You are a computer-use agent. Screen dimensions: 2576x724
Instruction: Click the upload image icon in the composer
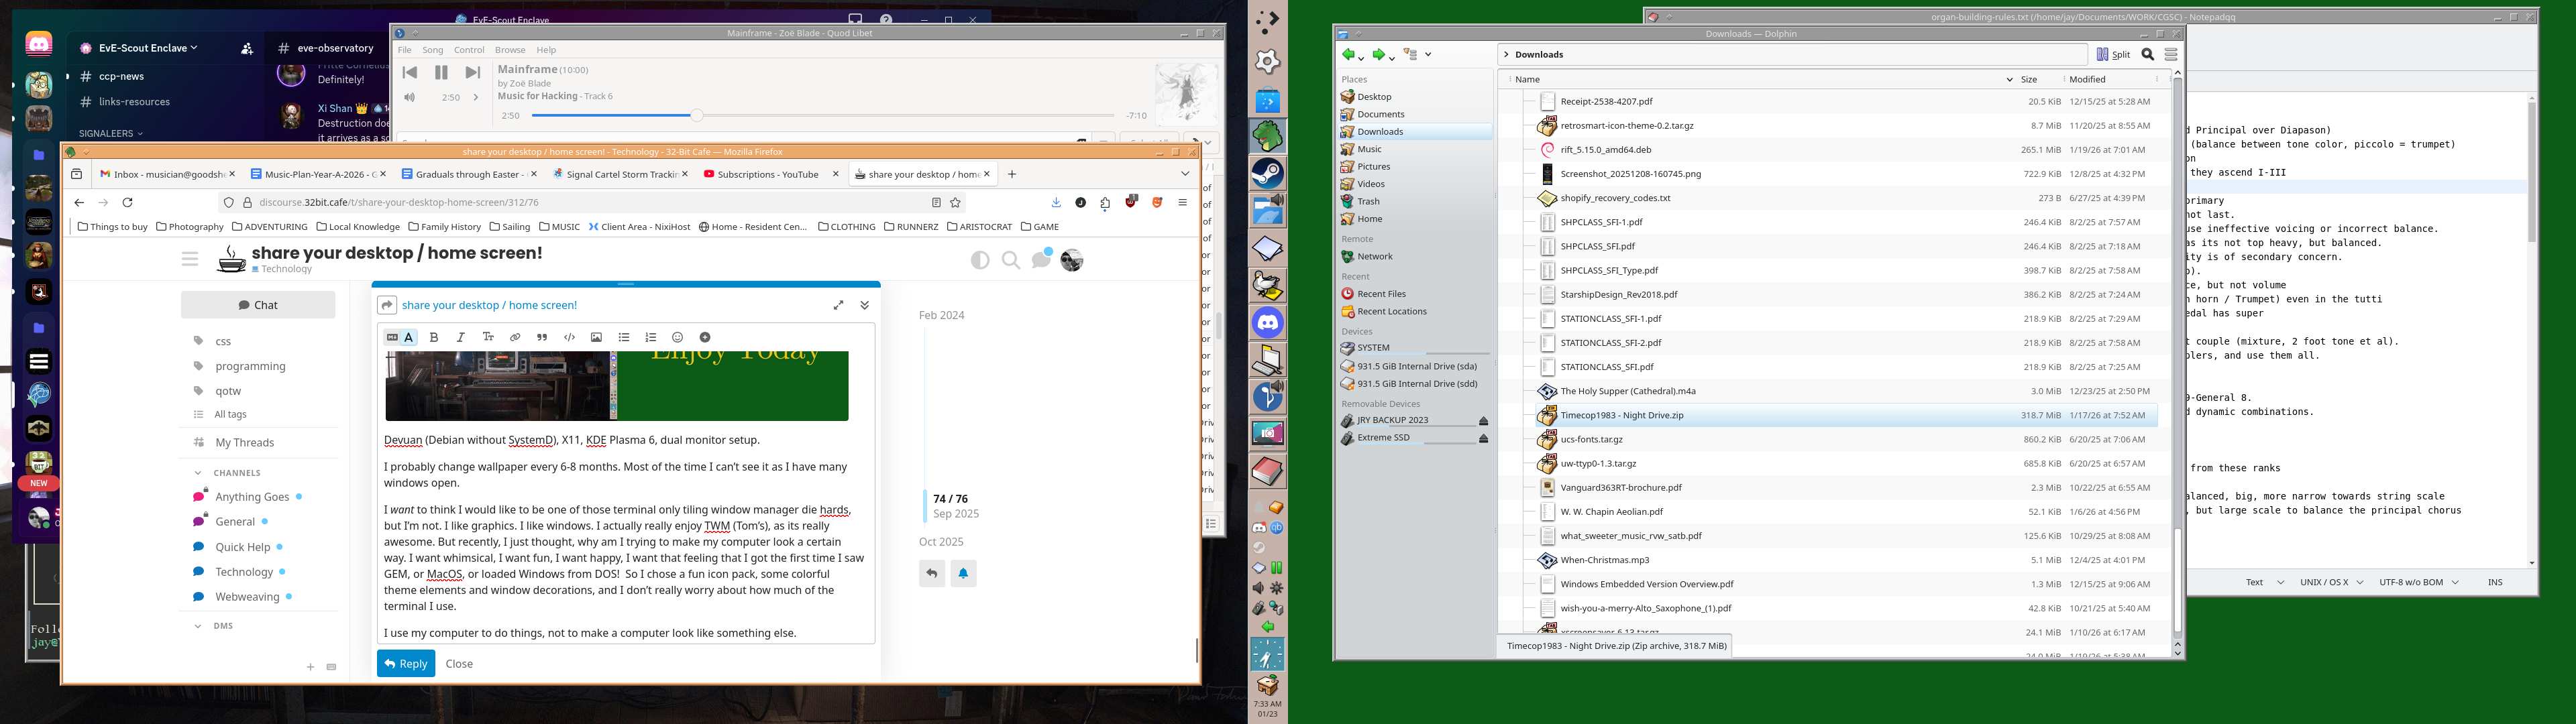tap(596, 337)
